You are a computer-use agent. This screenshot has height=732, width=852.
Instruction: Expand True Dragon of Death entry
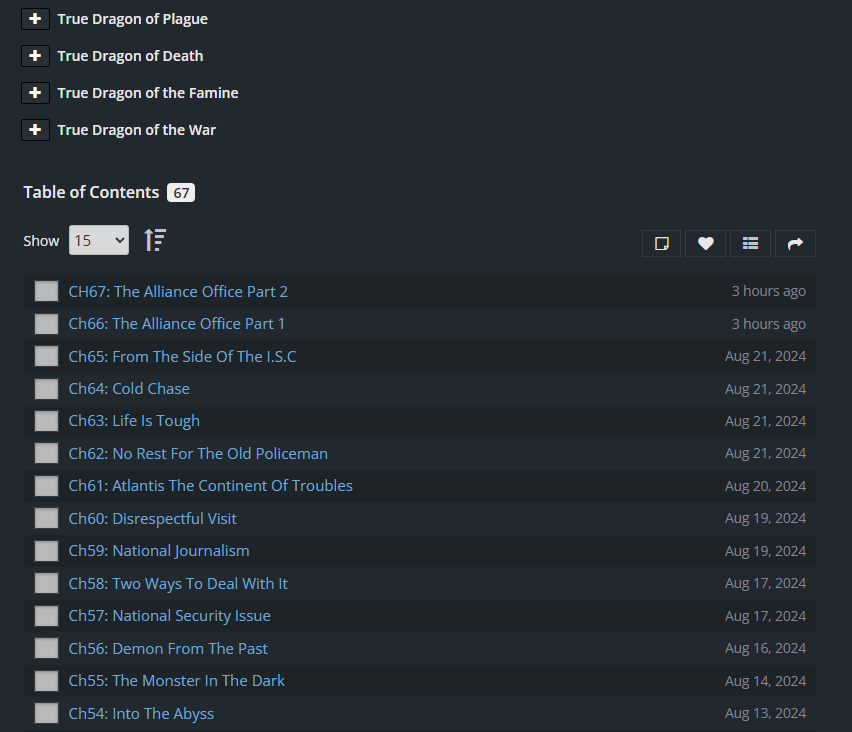tap(35, 56)
